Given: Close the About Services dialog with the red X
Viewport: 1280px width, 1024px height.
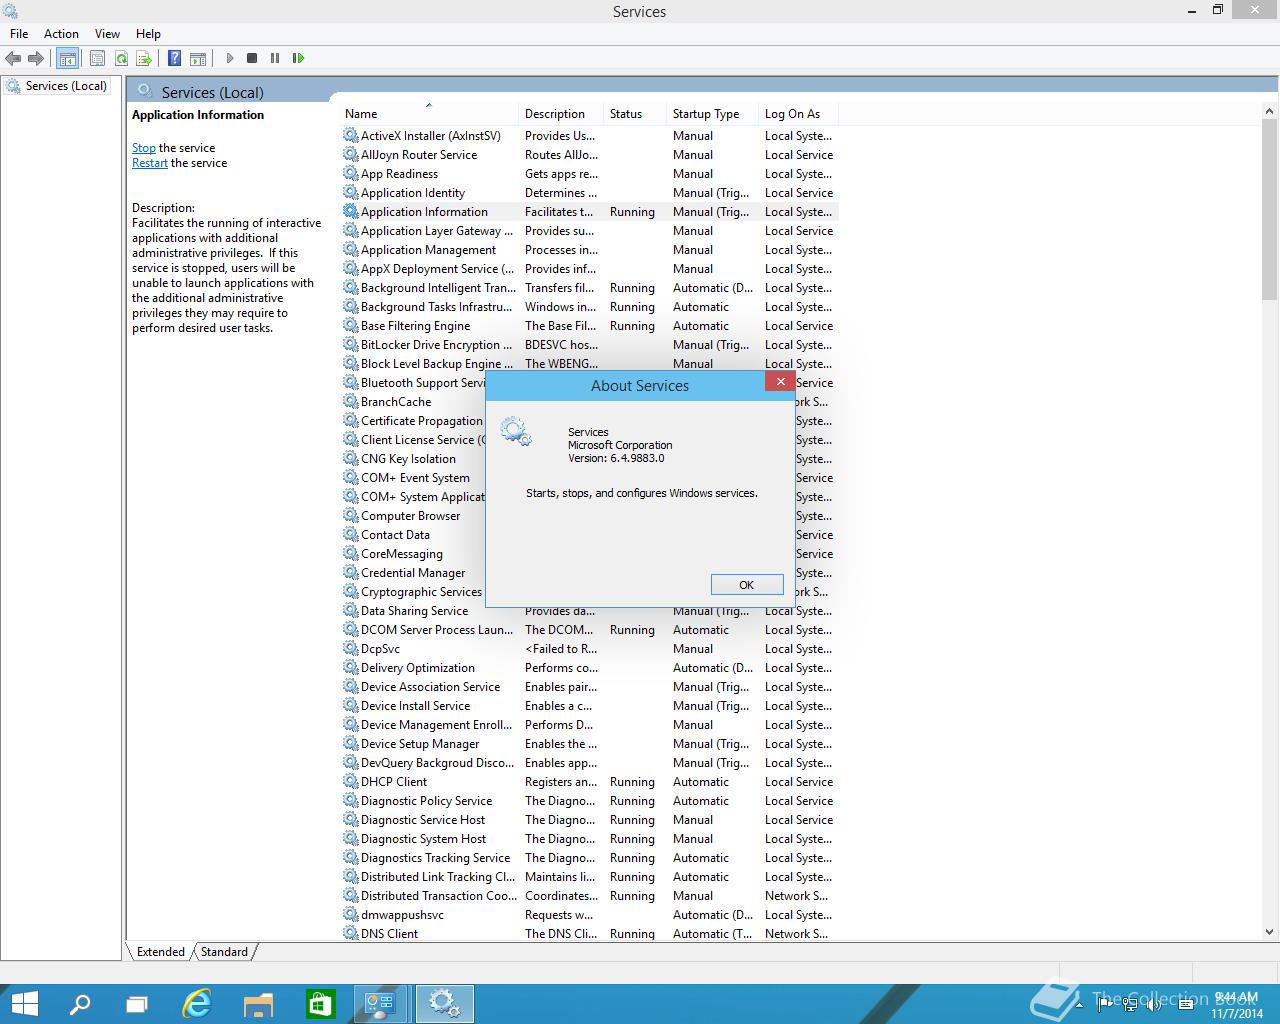Looking at the screenshot, I should pos(780,381).
